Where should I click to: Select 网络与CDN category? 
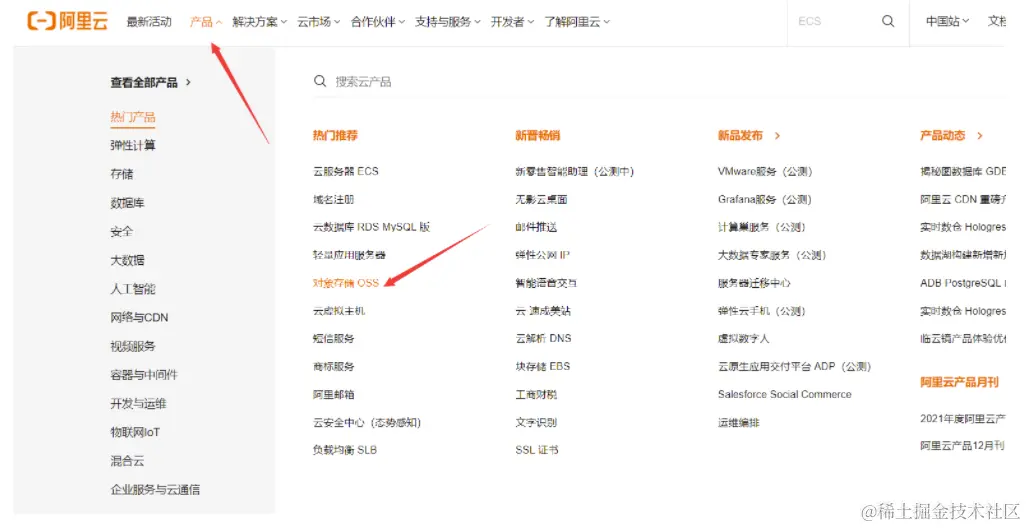pyautogui.click(x=140, y=318)
